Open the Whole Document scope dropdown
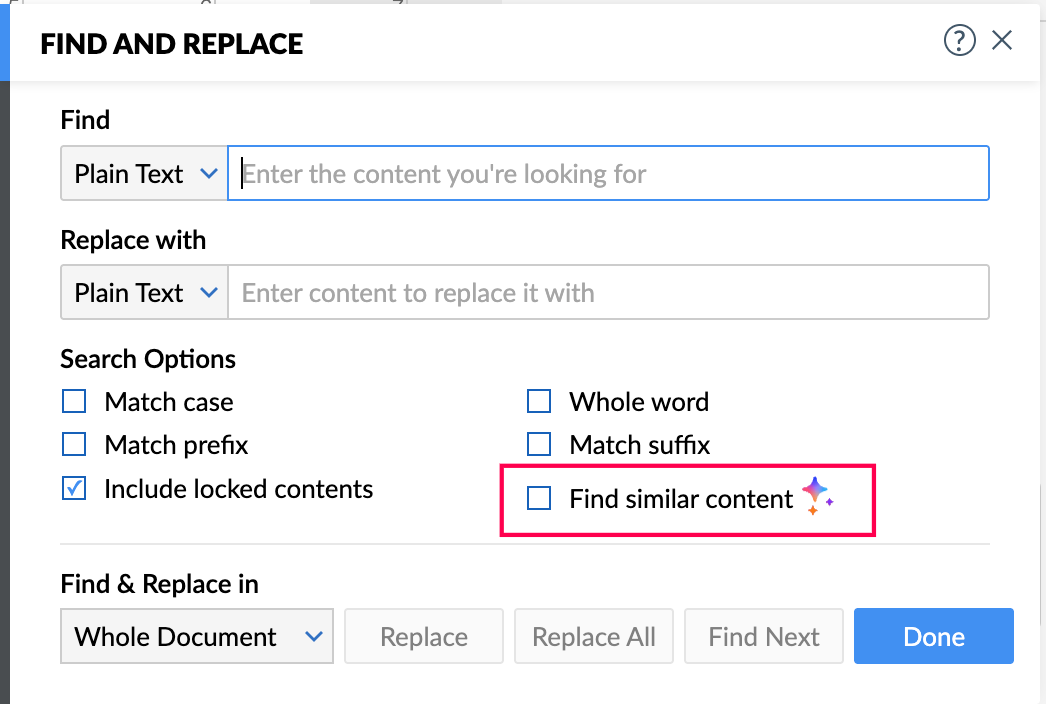The width and height of the screenshot is (1046, 704). coord(197,637)
